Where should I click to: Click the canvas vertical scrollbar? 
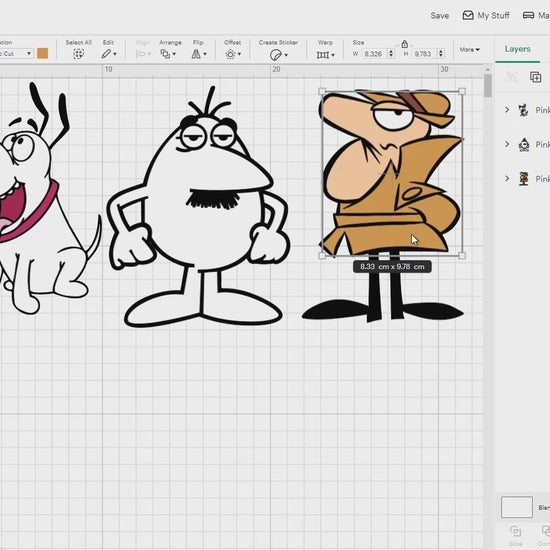[x=488, y=86]
